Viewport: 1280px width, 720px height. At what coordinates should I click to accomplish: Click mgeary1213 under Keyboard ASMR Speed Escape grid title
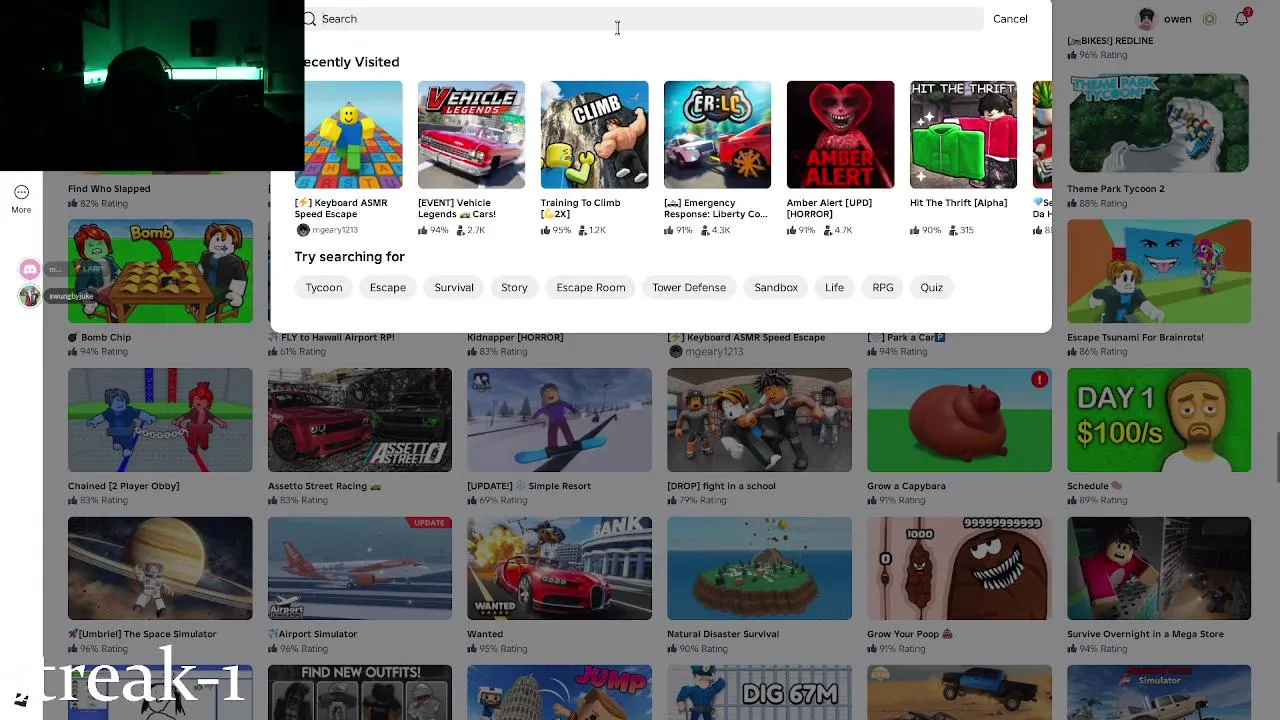click(x=714, y=352)
